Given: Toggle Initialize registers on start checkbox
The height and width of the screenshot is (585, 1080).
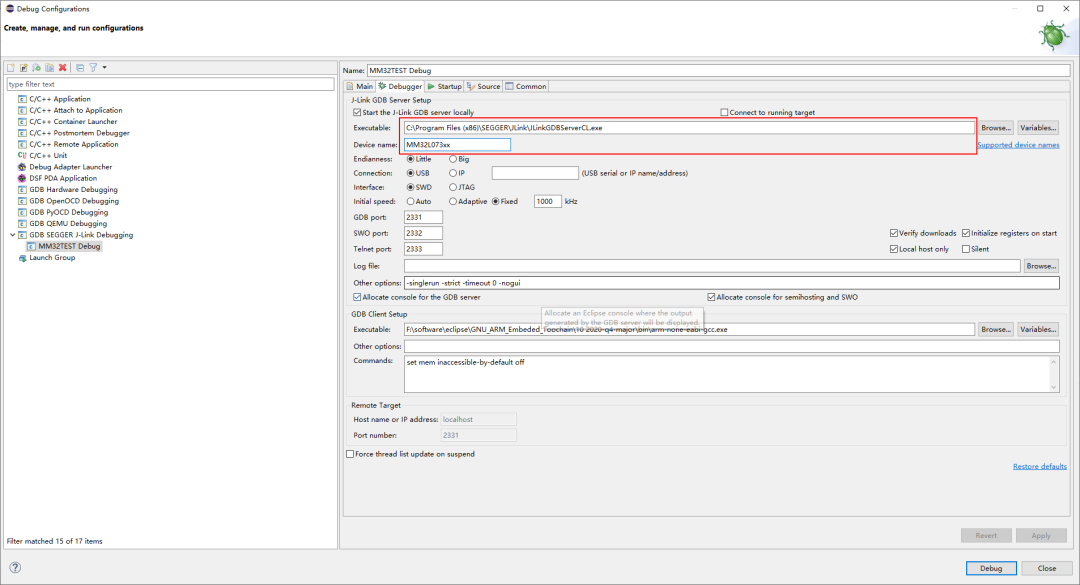Looking at the screenshot, I should (x=966, y=233).
